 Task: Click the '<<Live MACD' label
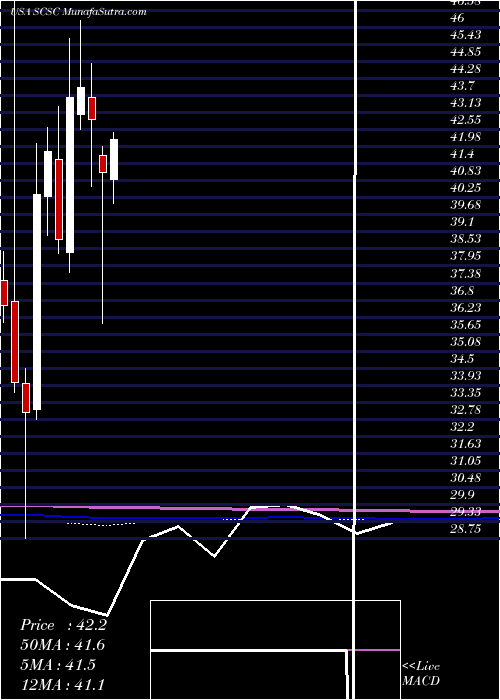(x=421, y=673)
